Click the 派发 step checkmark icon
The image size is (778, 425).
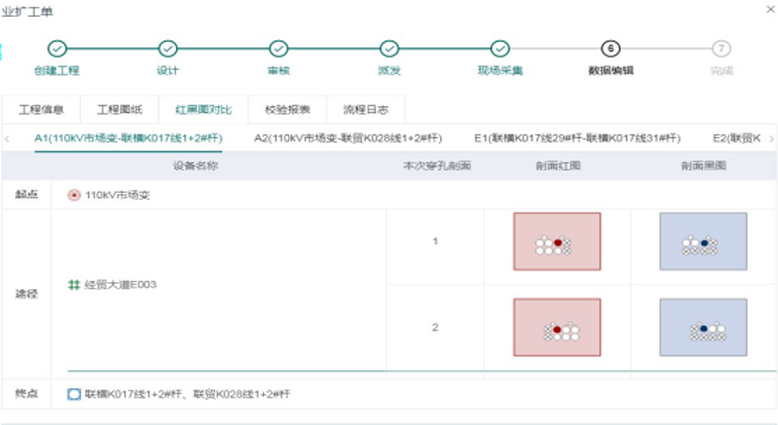click(389, 48)
